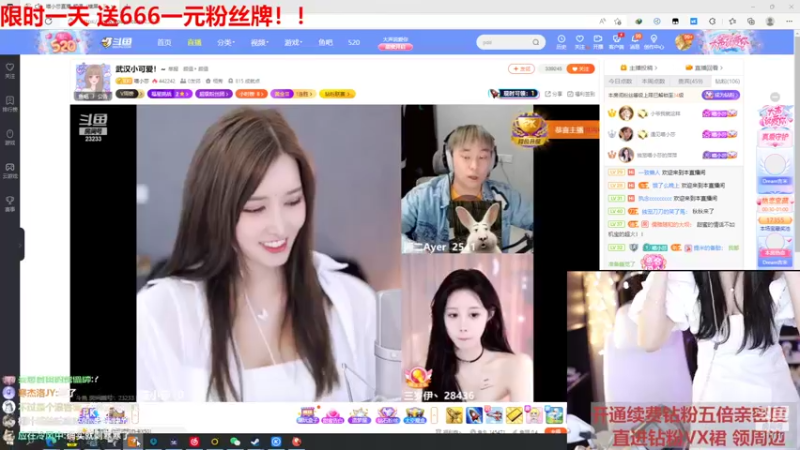
Task: Open WeChat from the taskbar
Action: 235,442
